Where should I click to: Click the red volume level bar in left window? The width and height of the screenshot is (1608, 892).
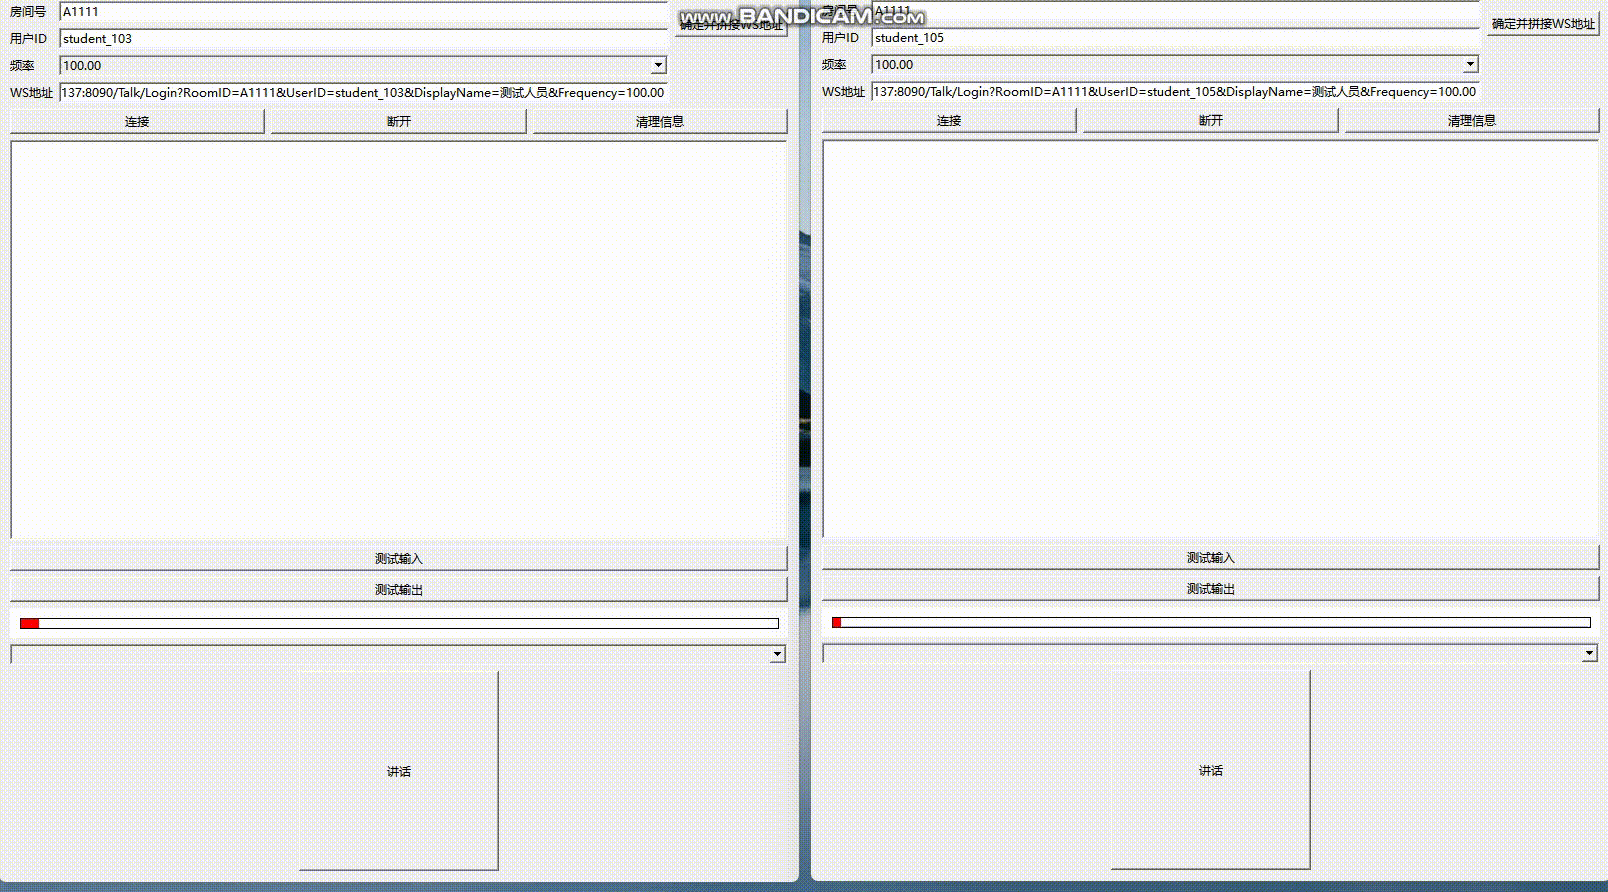point(399,623)
